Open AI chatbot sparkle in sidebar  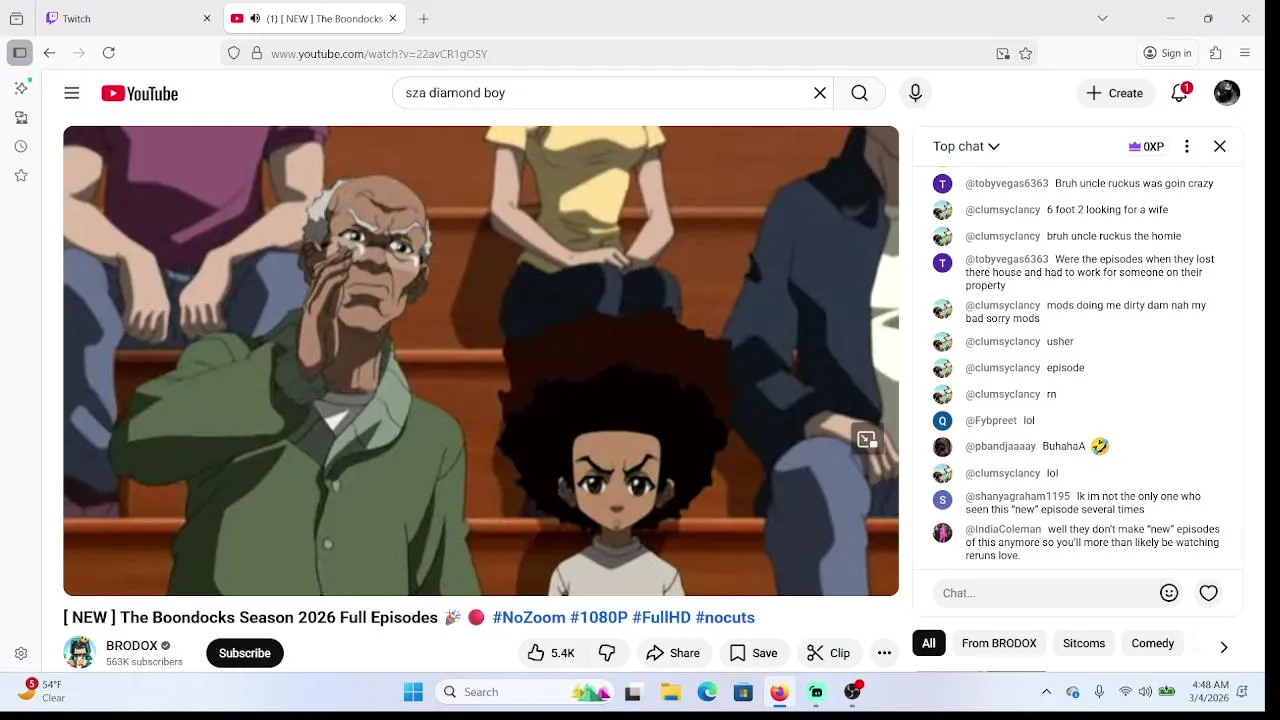click(x=21, y=88)
